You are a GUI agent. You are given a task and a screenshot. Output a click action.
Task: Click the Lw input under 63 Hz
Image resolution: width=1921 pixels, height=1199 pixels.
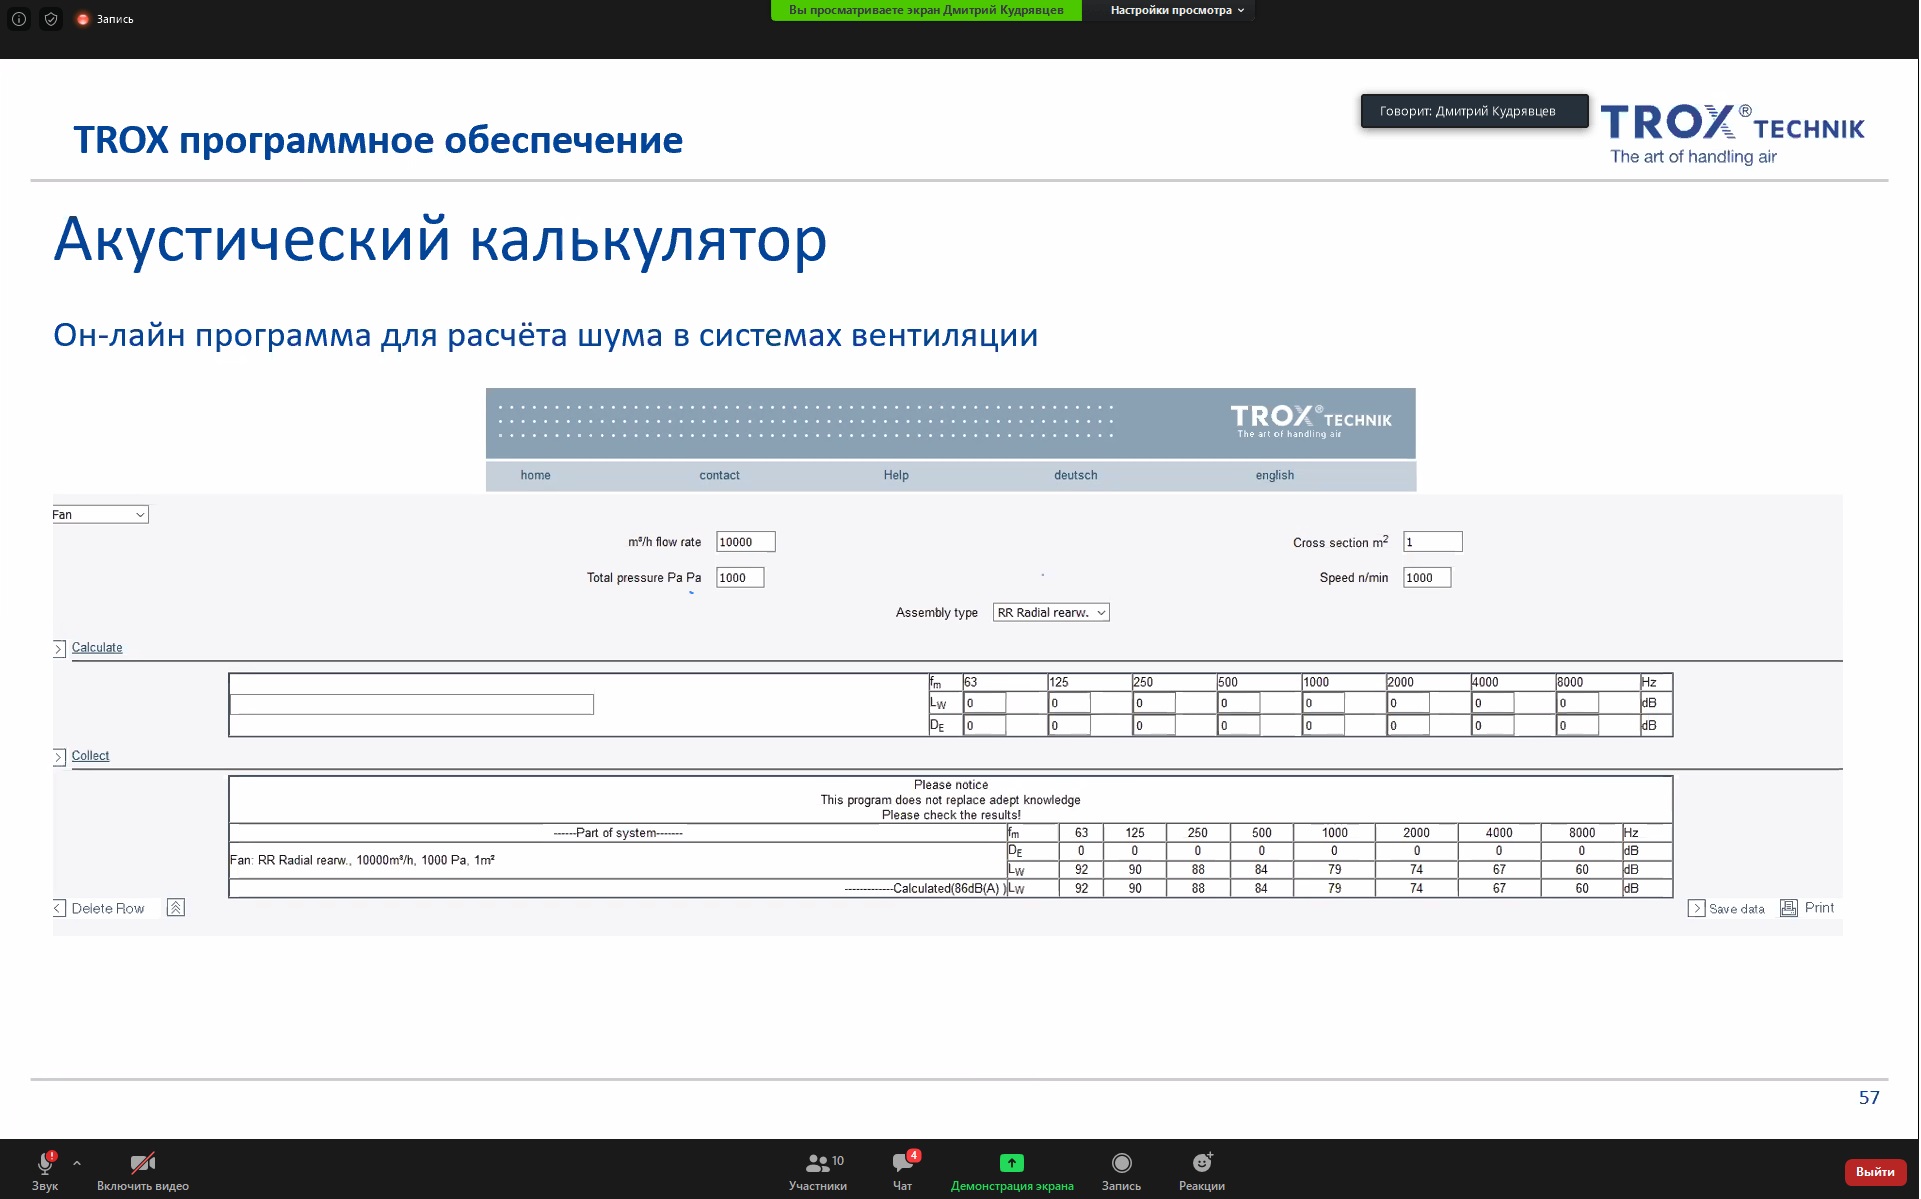coord(984,703)
